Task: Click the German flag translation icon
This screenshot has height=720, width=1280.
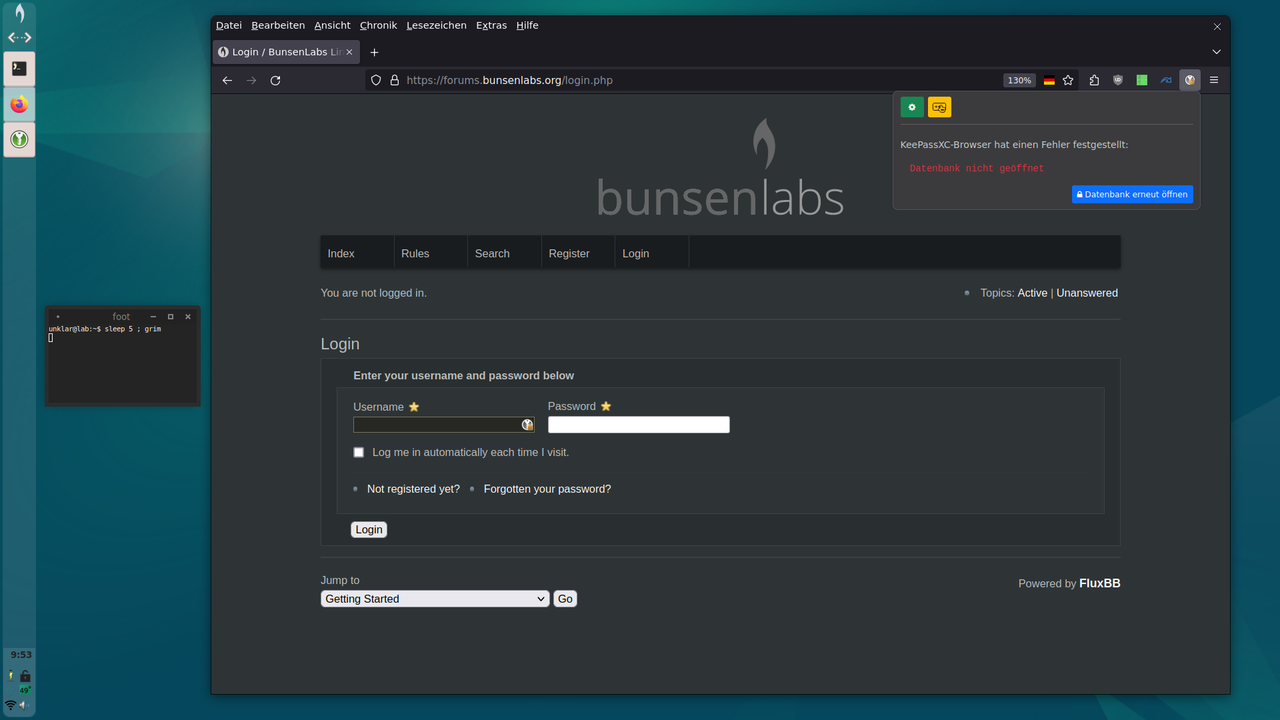Action: (x=1049, y=80)
